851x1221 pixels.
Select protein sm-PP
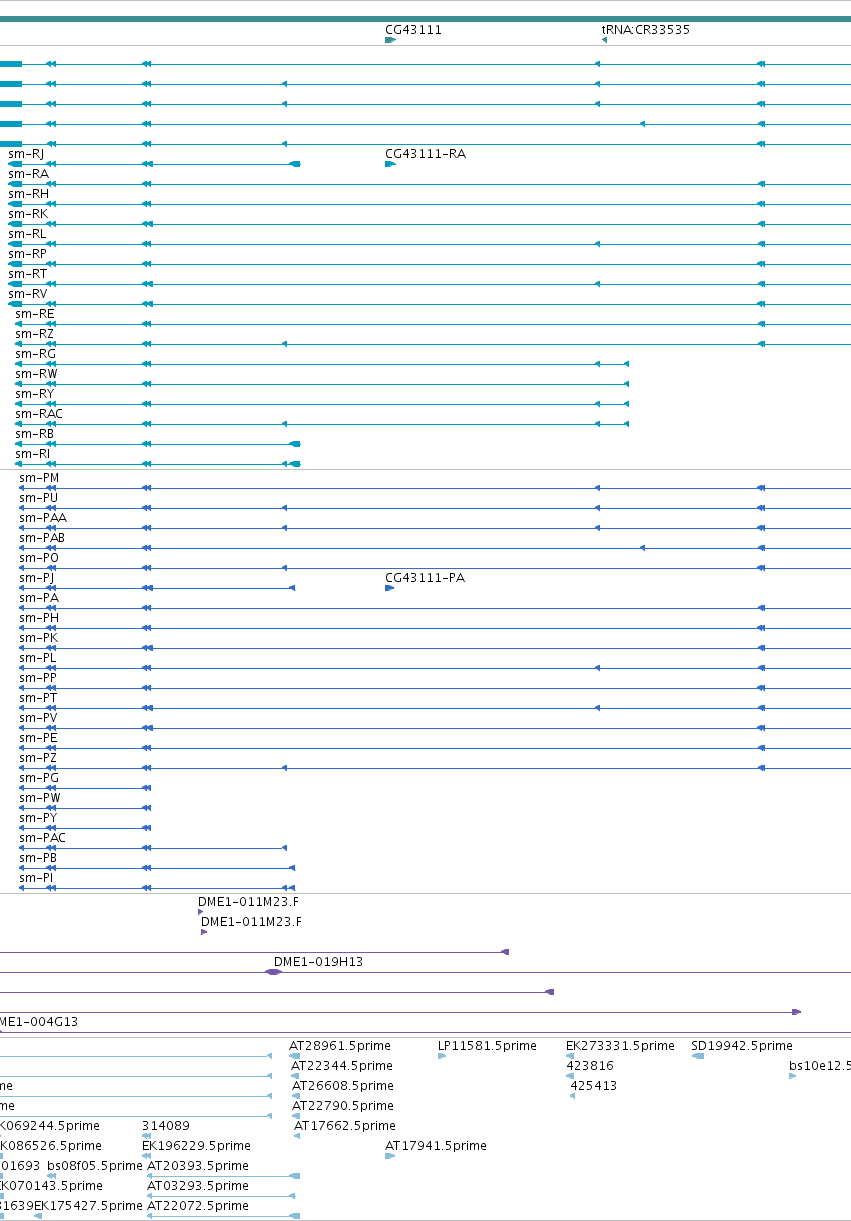pos(38,678)
